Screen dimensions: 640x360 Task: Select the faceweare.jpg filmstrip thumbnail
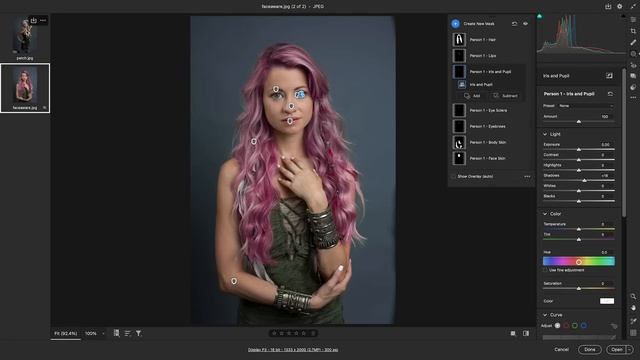(x=25, y=85)
